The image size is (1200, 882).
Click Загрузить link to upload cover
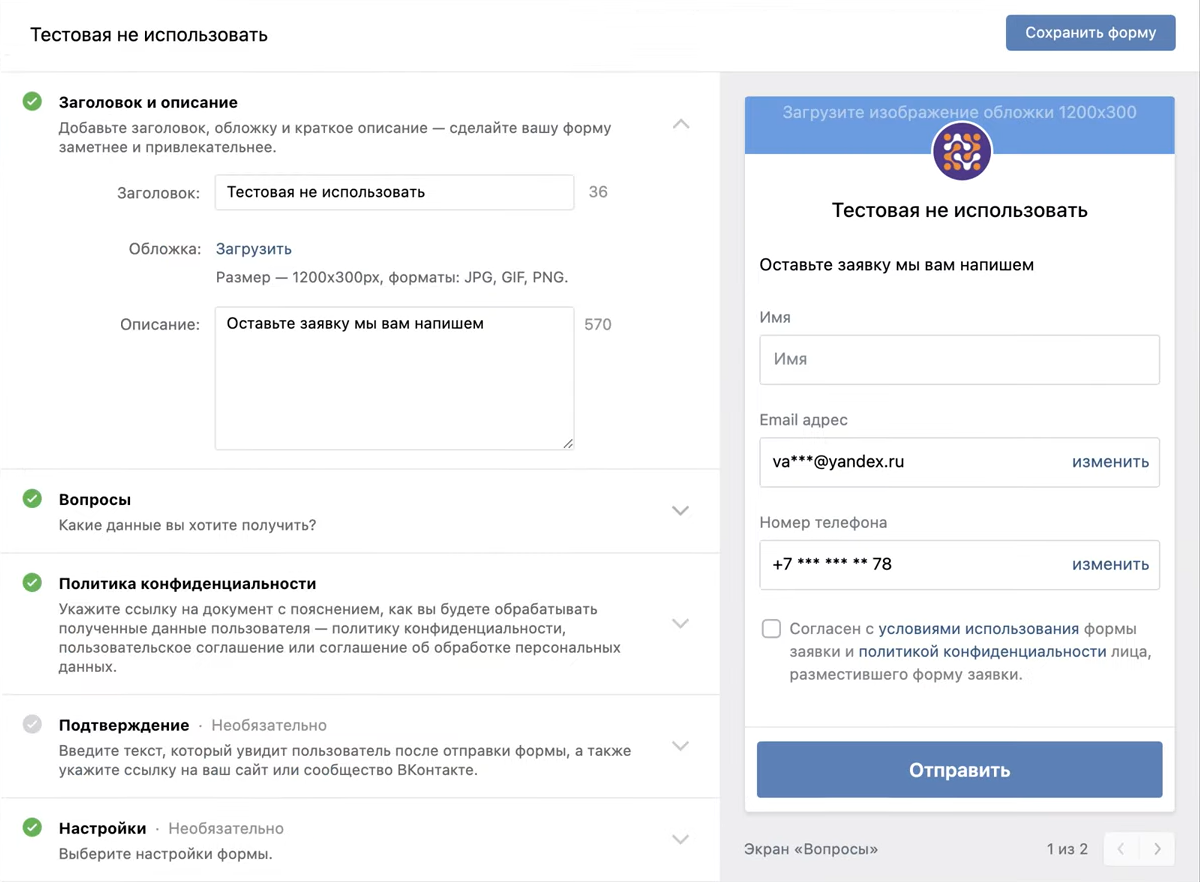(254, 249)
